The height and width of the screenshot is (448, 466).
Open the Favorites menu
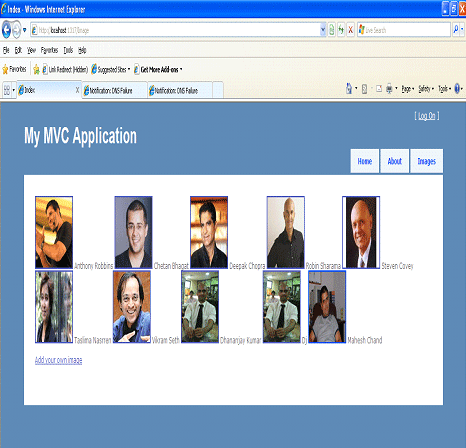(x=49, y=50)
